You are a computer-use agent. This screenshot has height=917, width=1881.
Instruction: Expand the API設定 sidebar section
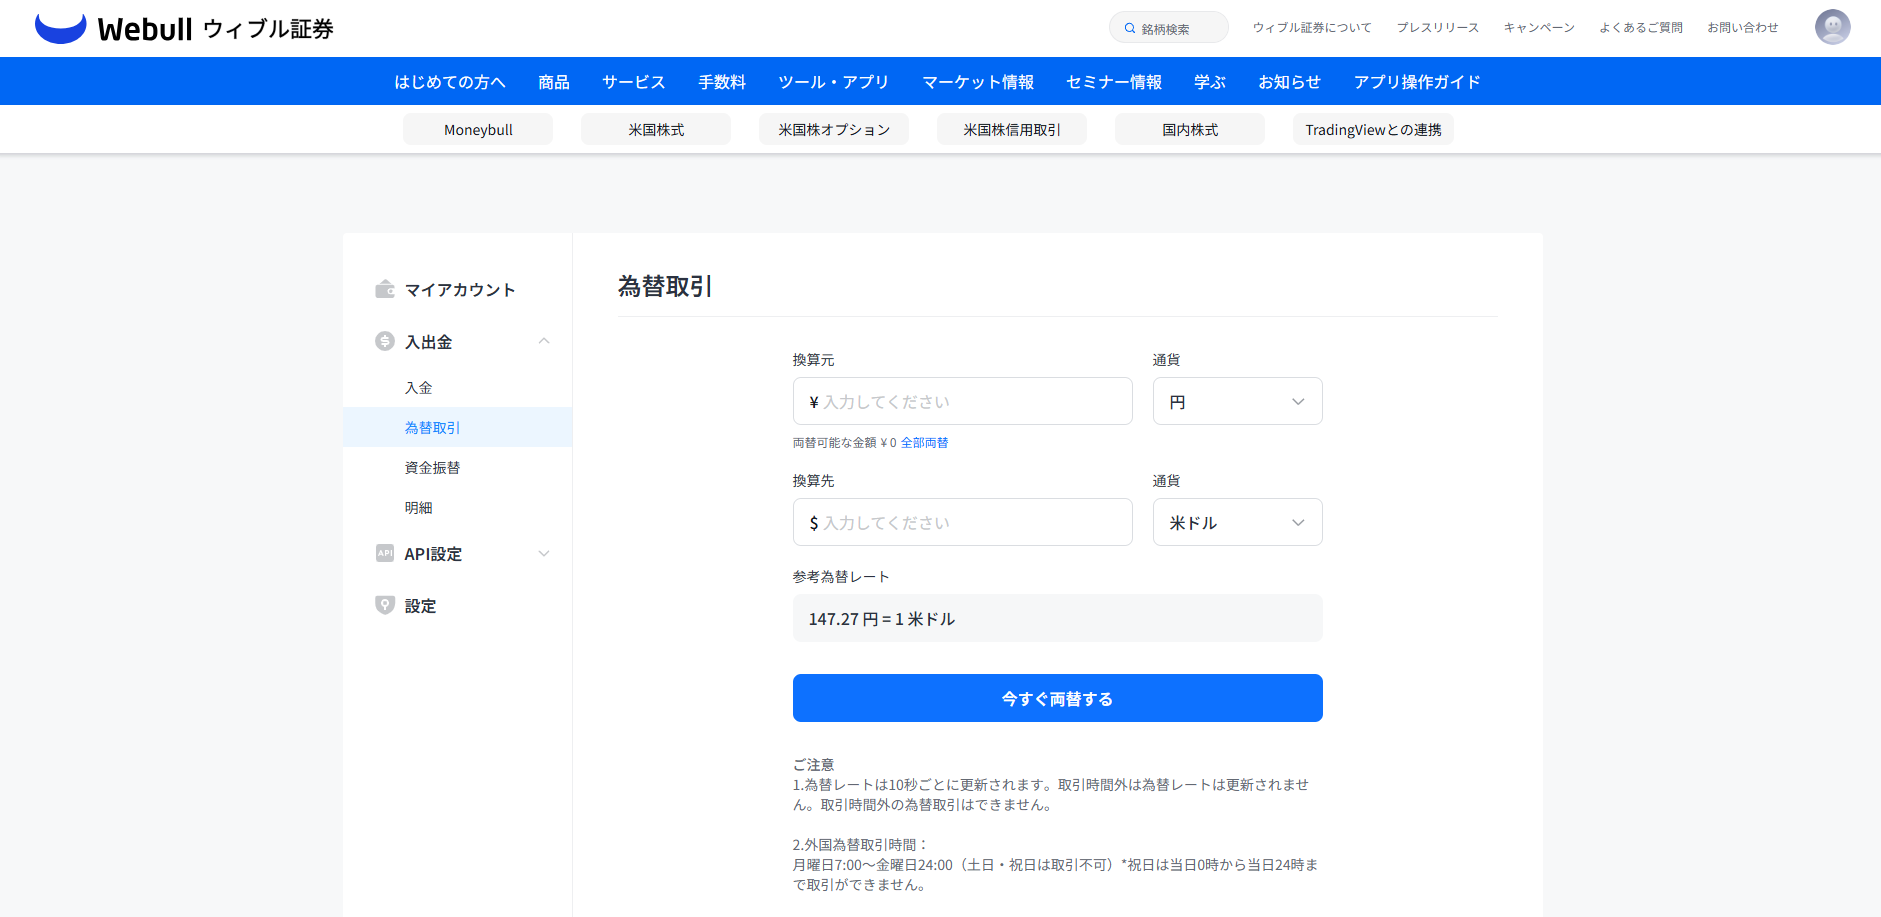[x=544, y=553]
